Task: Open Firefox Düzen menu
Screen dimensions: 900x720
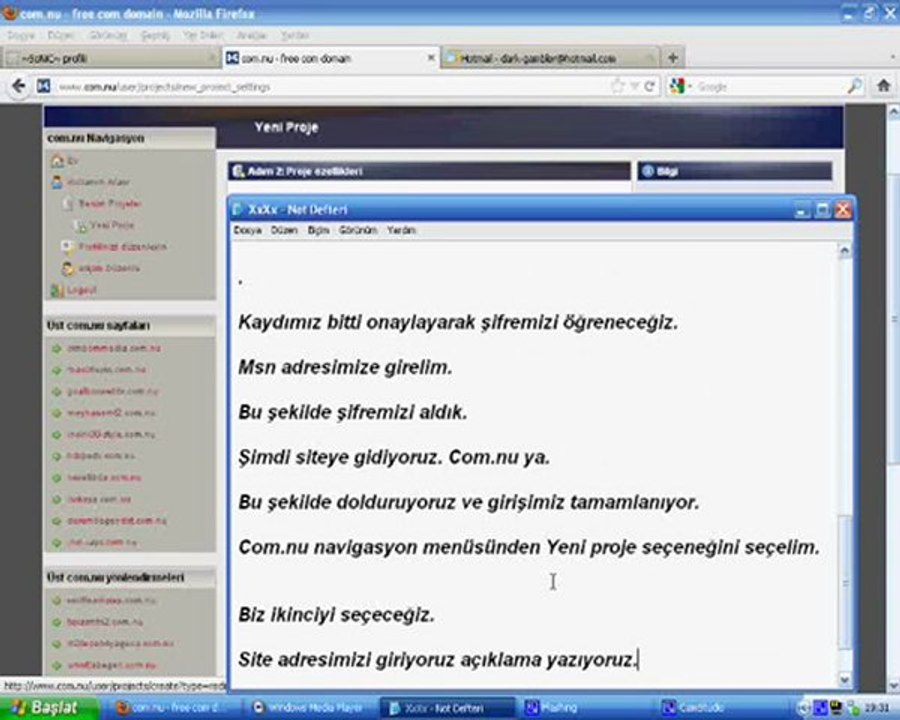Action: [61, 36]
